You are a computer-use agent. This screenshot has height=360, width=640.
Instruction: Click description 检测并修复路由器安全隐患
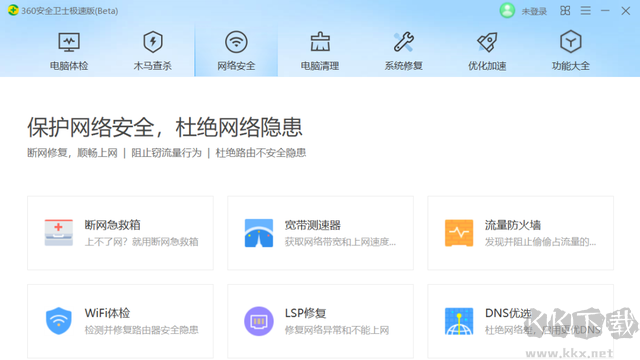142,330
